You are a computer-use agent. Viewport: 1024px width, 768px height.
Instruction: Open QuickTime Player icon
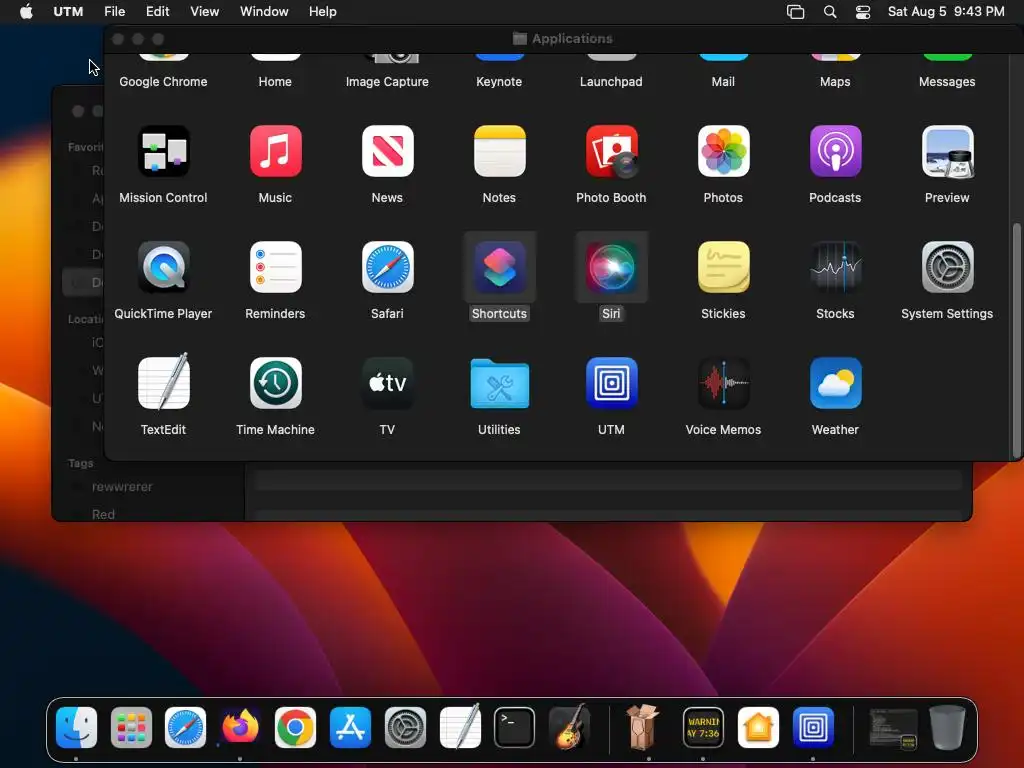click(x=163, y=267)
